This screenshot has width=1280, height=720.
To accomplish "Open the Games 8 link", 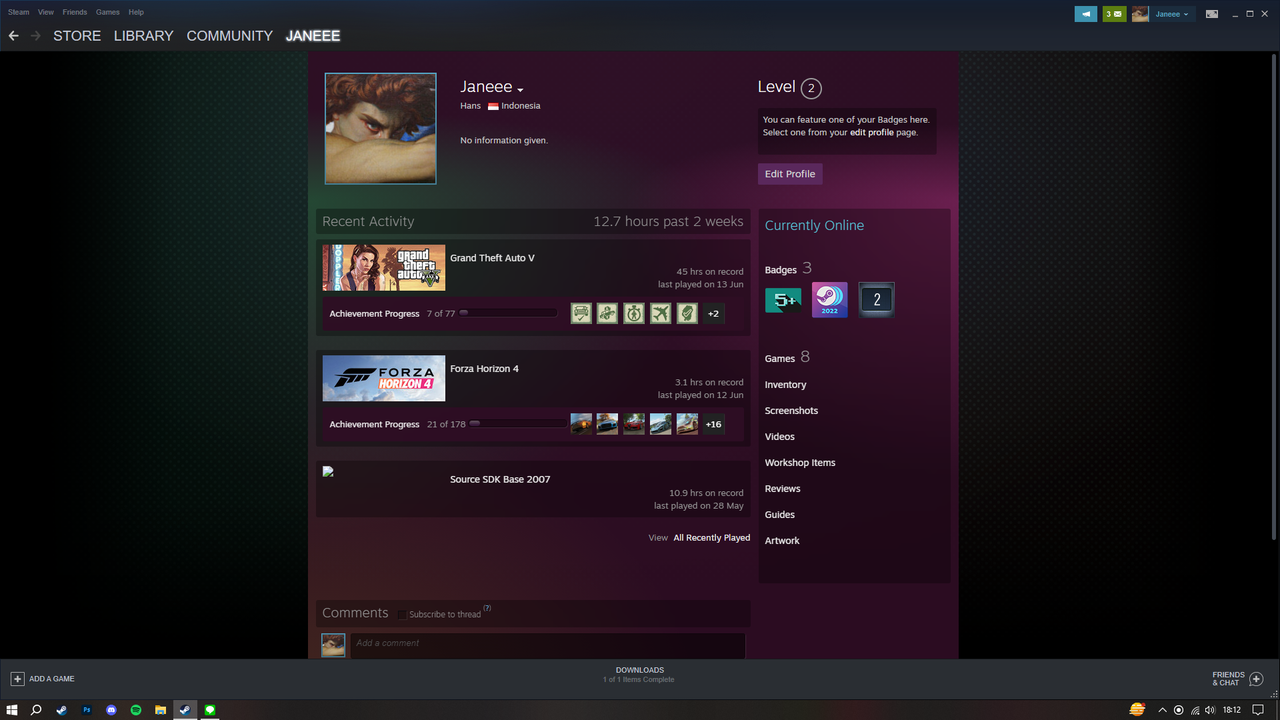I will coord(787,358).
